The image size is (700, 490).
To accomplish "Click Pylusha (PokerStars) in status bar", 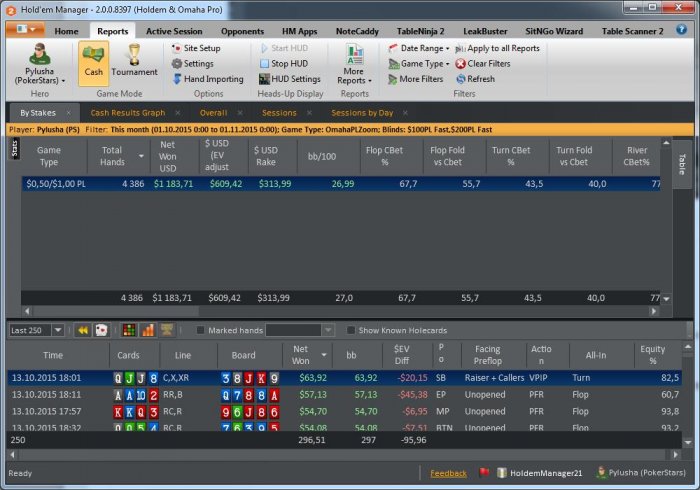I will [x=641, y=473].
